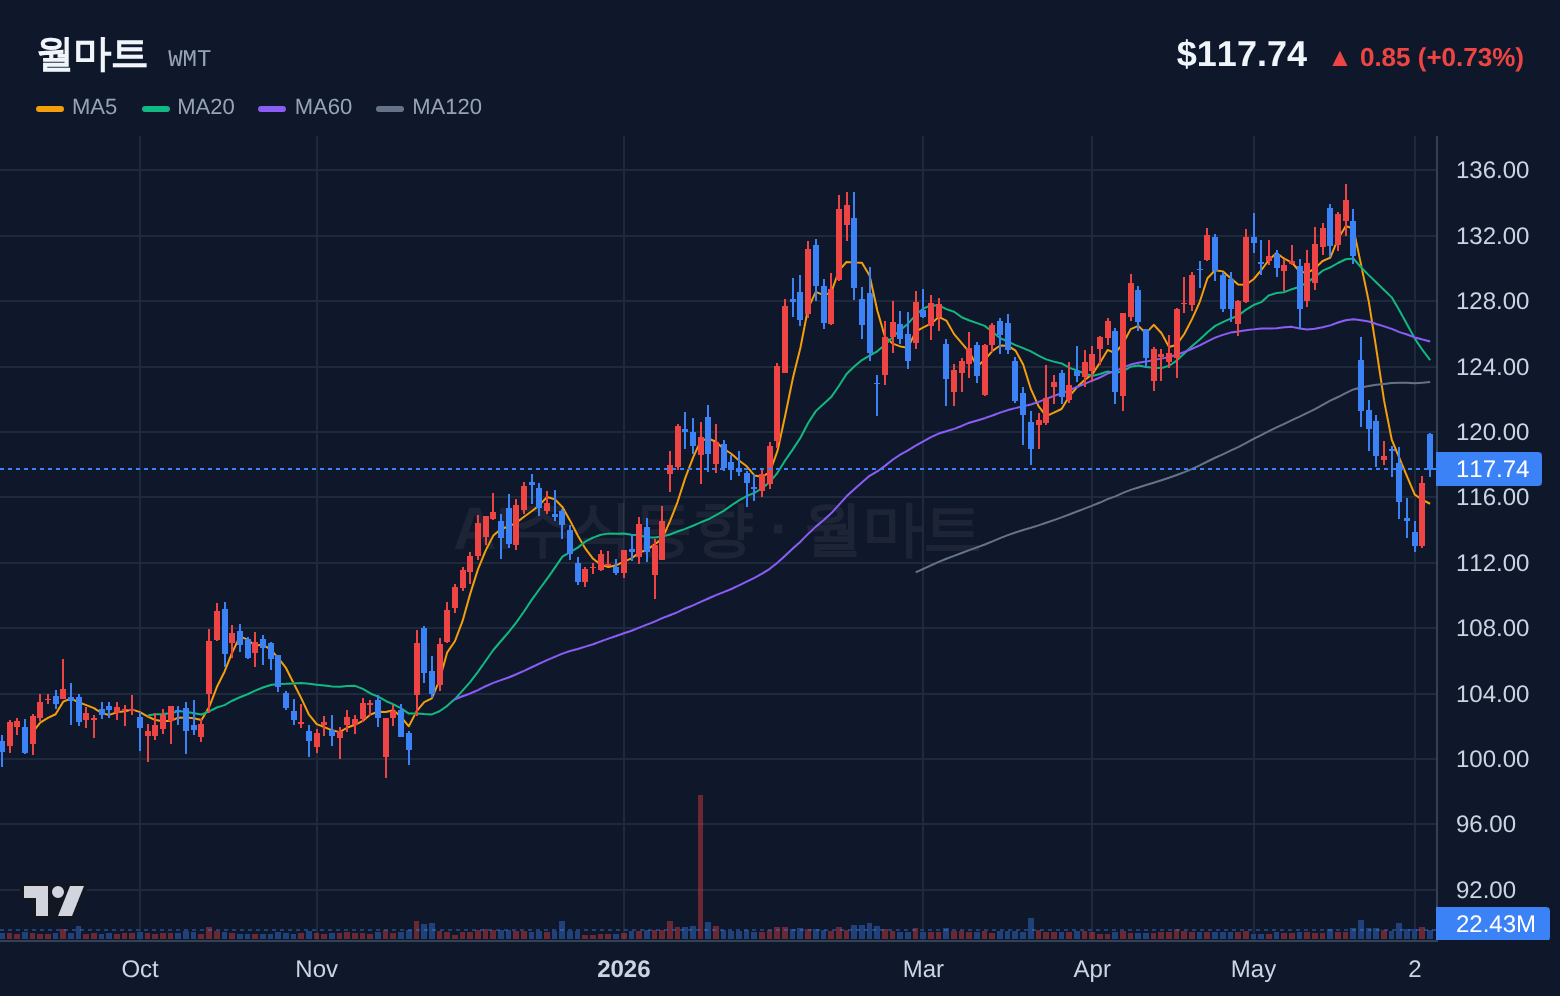
Task: Click the 22.43M volume label
Action: (1494, 924)
